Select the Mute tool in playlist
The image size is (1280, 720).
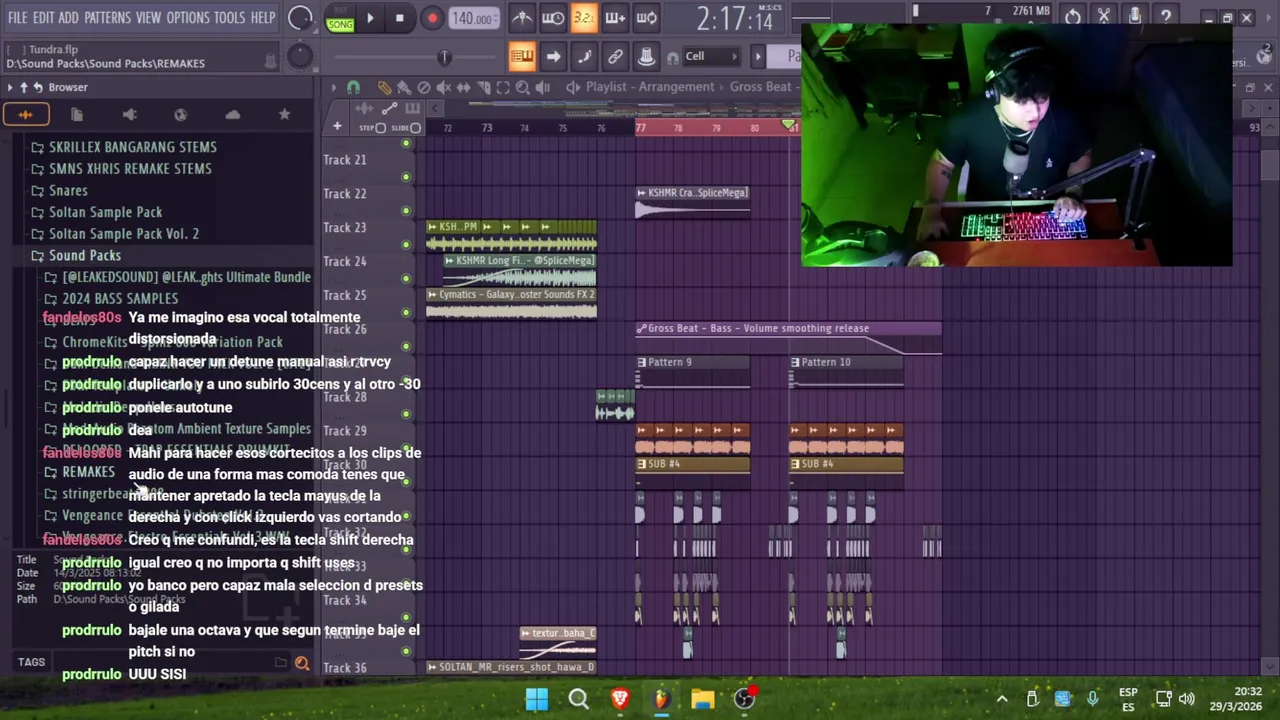pyautogui.click(x=443, y=87)
